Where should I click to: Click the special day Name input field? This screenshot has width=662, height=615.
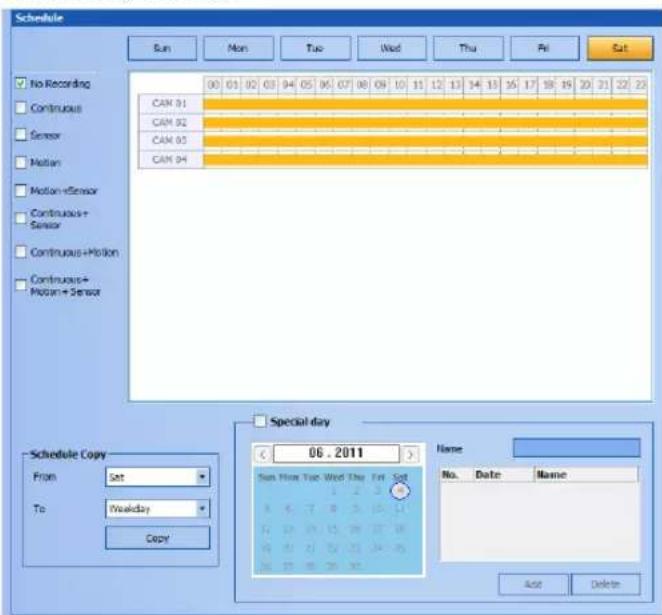576,448
